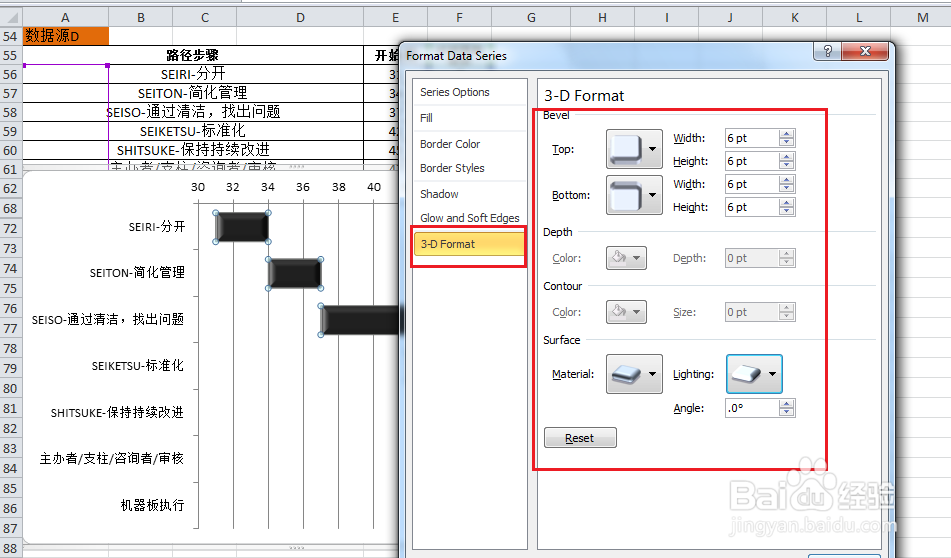This screenshot has width=951, height=558.
Task: Adjust Bottom bevel Width spinner
Action: (787, 184)
